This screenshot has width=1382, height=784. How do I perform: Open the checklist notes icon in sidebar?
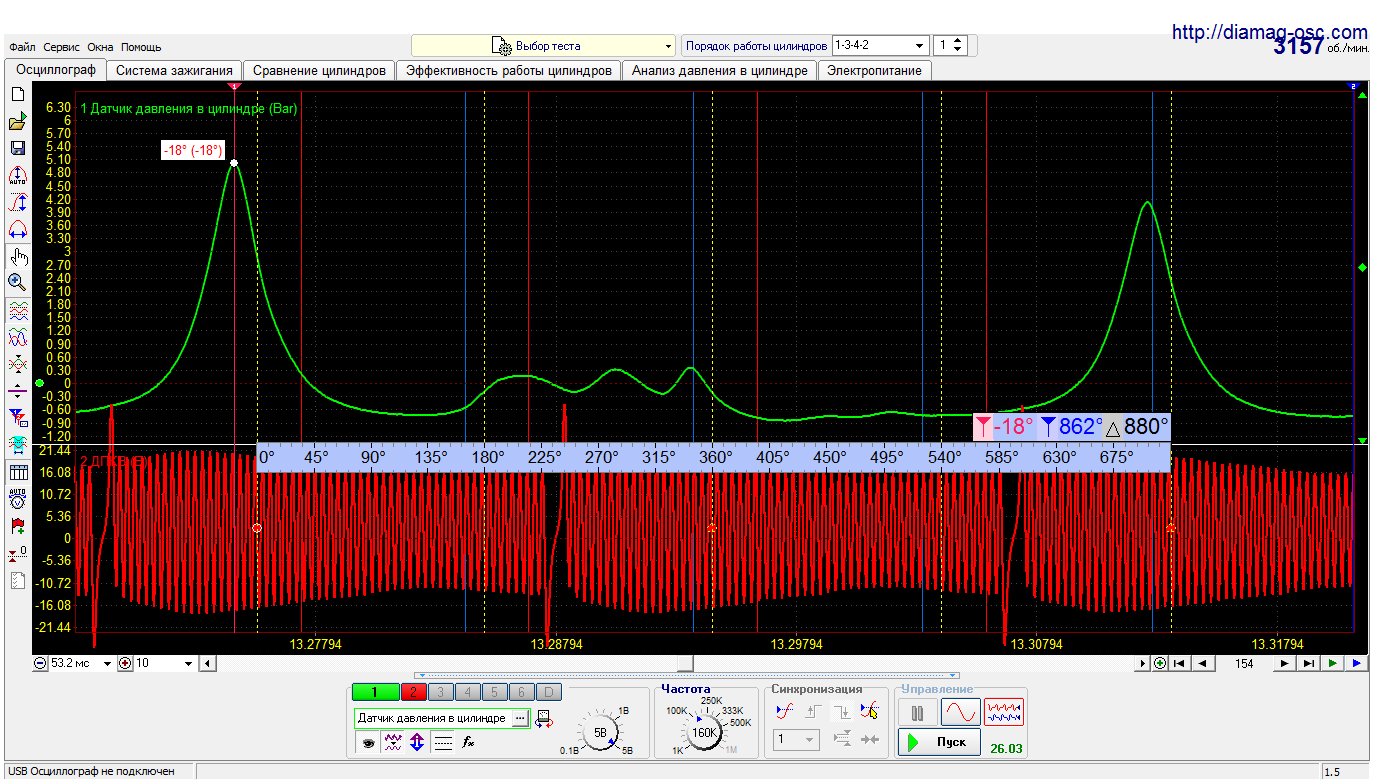click(x=17, y=580)
